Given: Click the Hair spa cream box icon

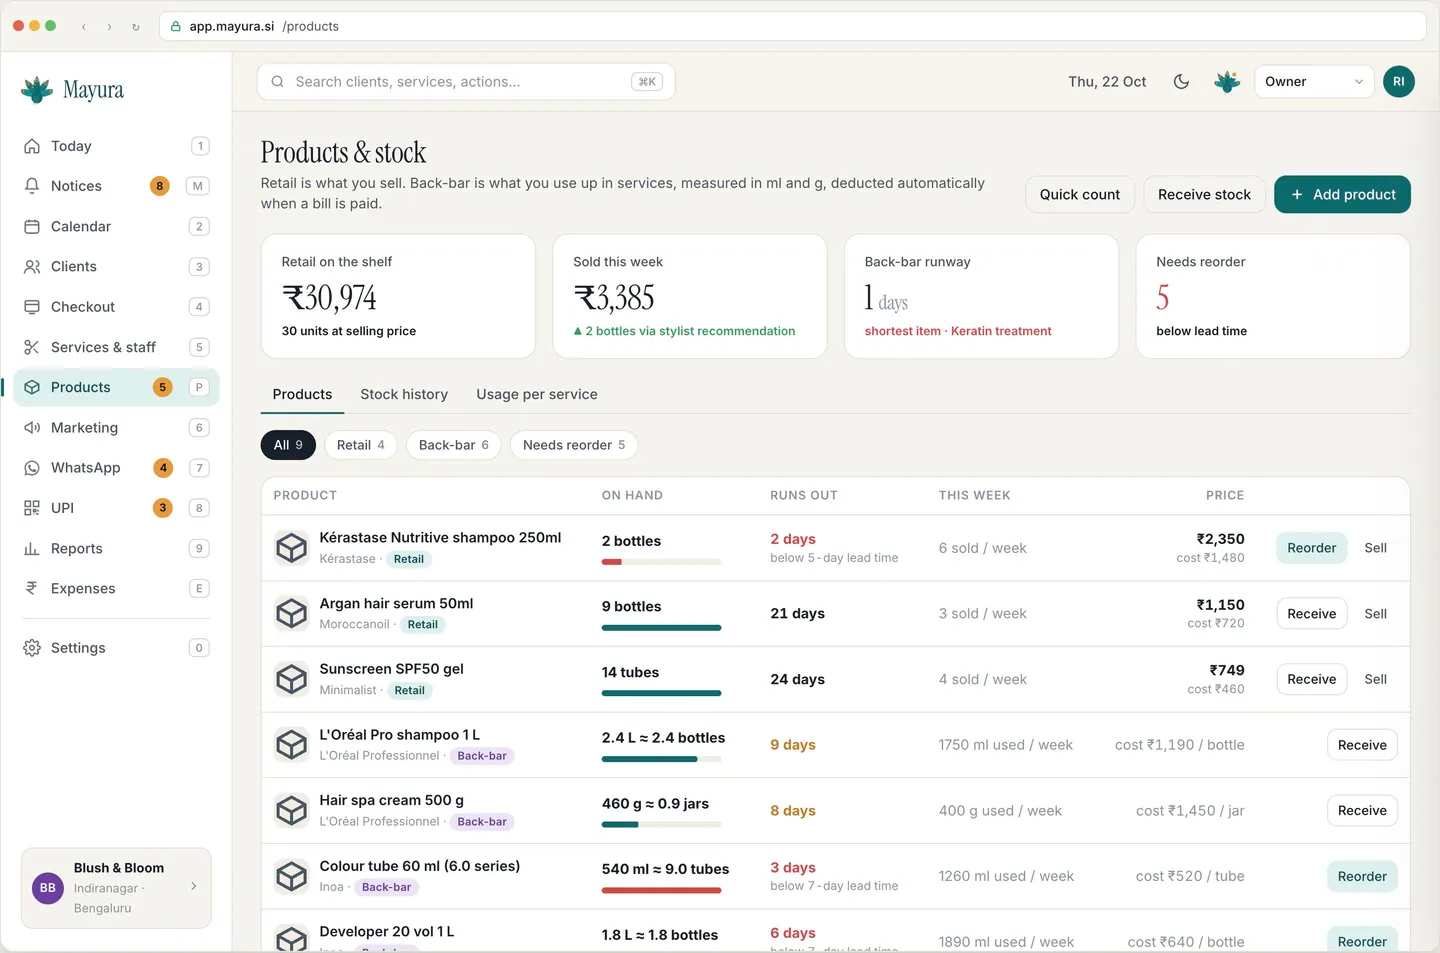Looking at the screenshot, I should tap(291, 811).
